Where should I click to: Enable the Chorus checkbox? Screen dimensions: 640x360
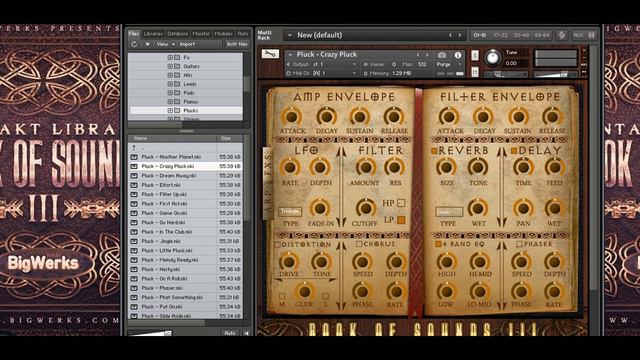(359, 244)
